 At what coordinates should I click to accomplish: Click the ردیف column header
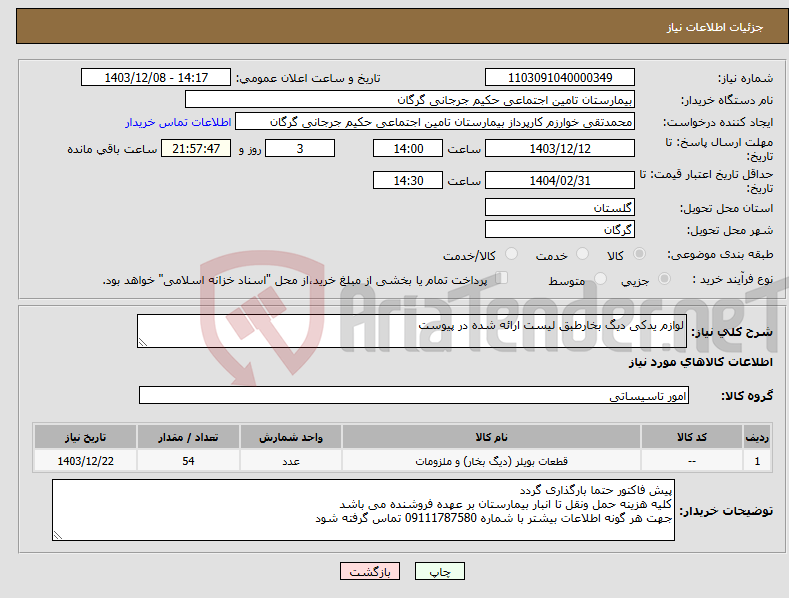tap(757, 437)
